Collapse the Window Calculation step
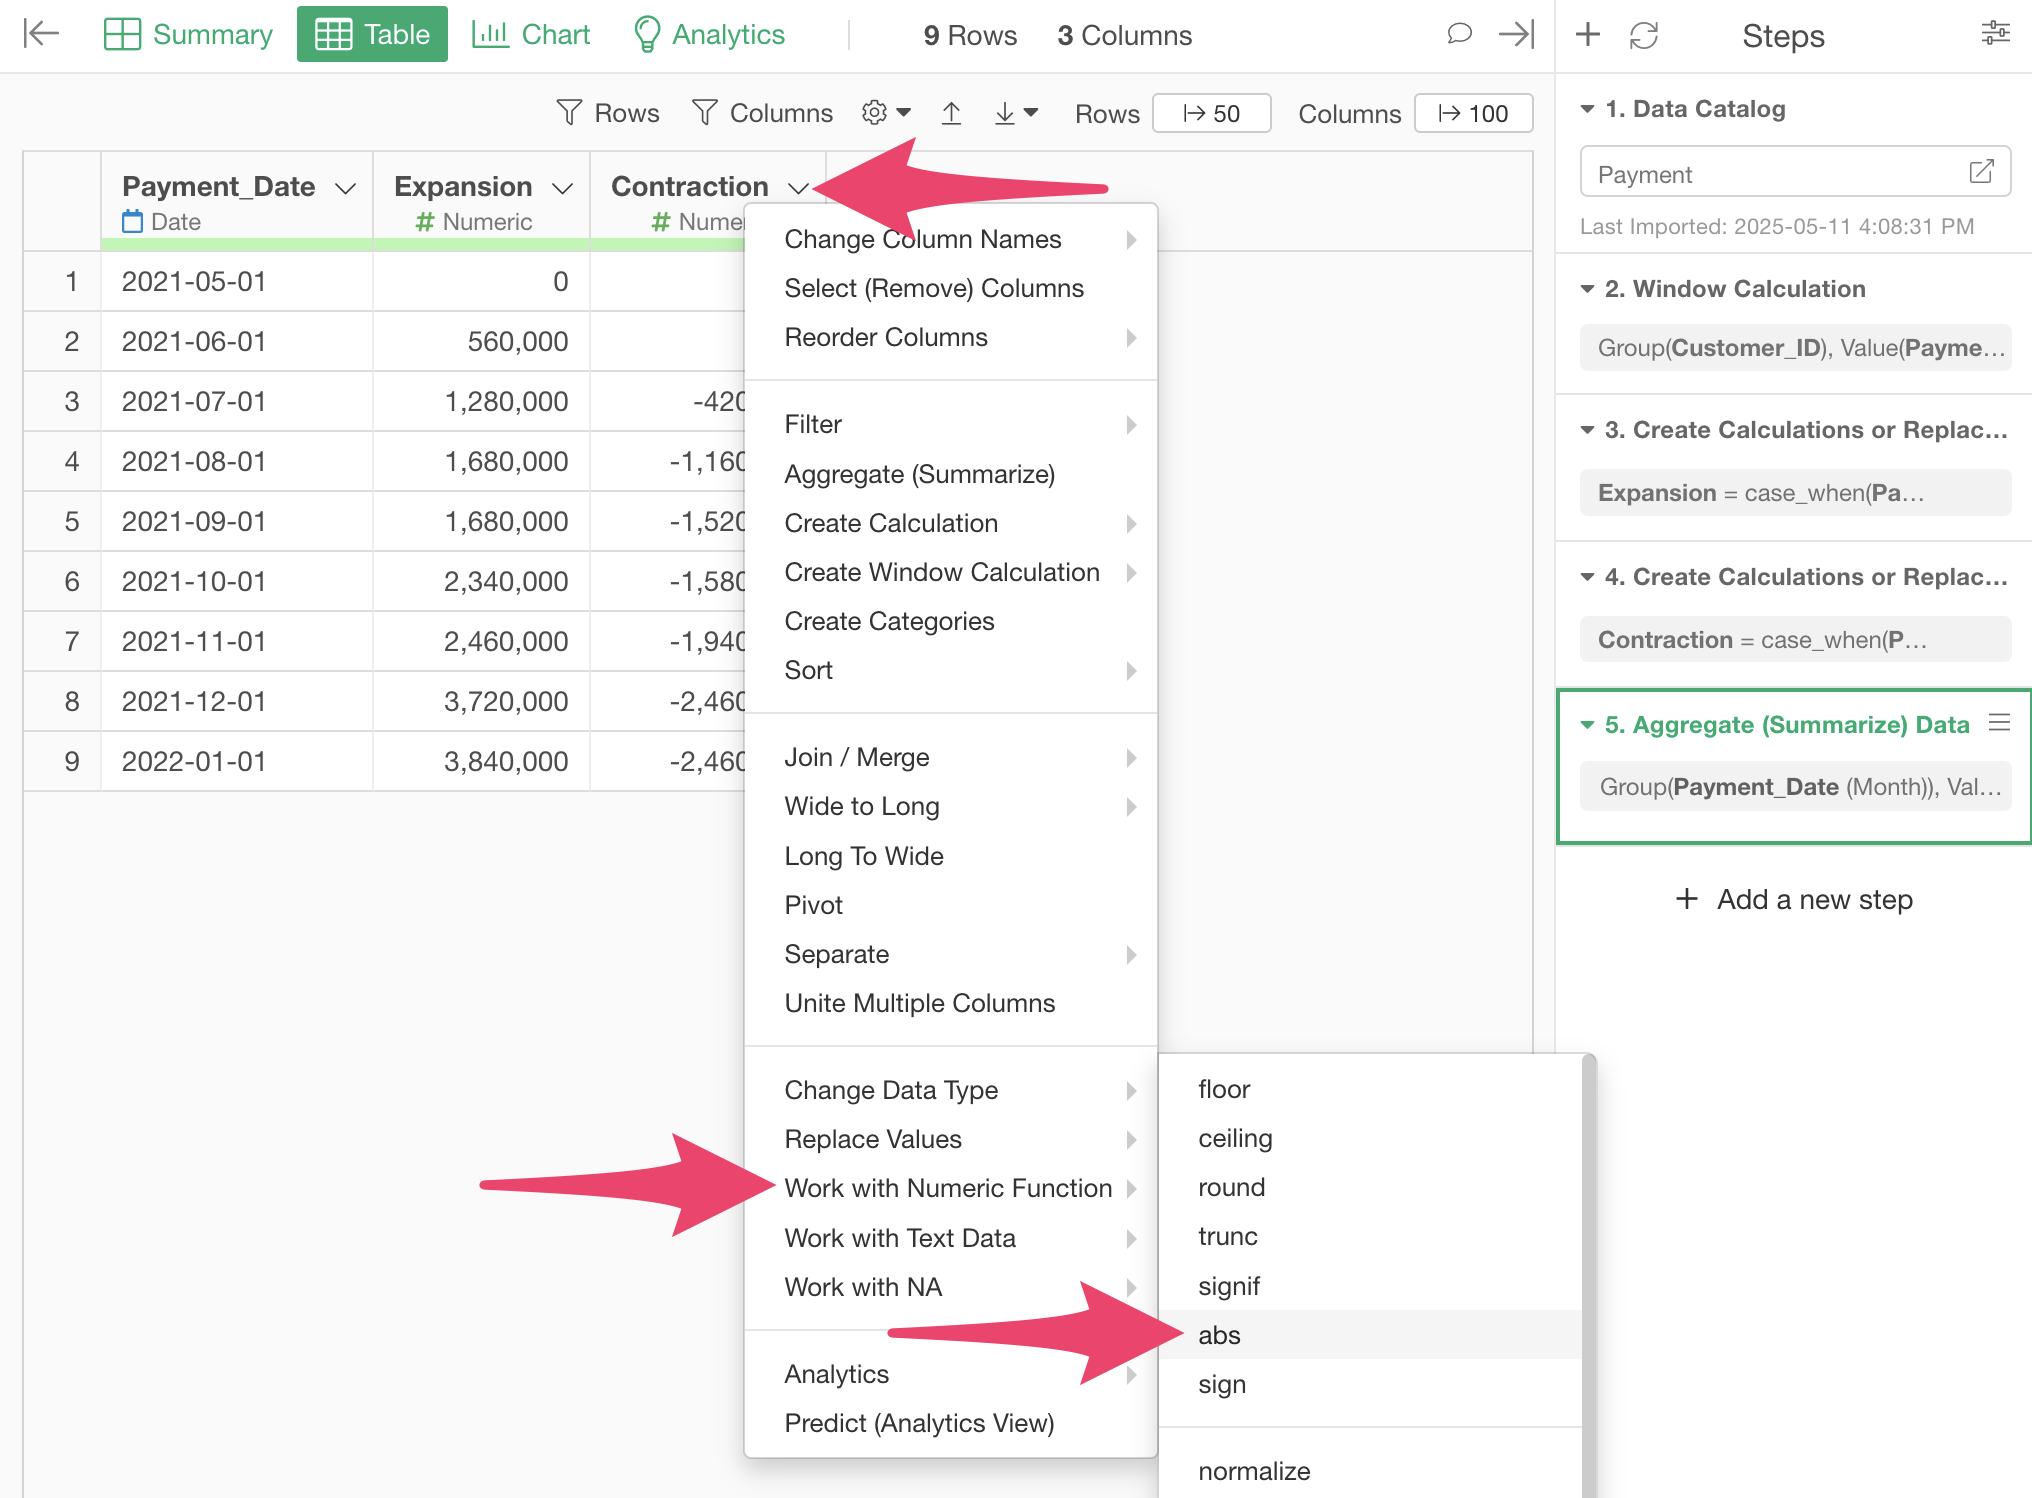This screenshot has height=1498, width=2032. pos(1587,289)
